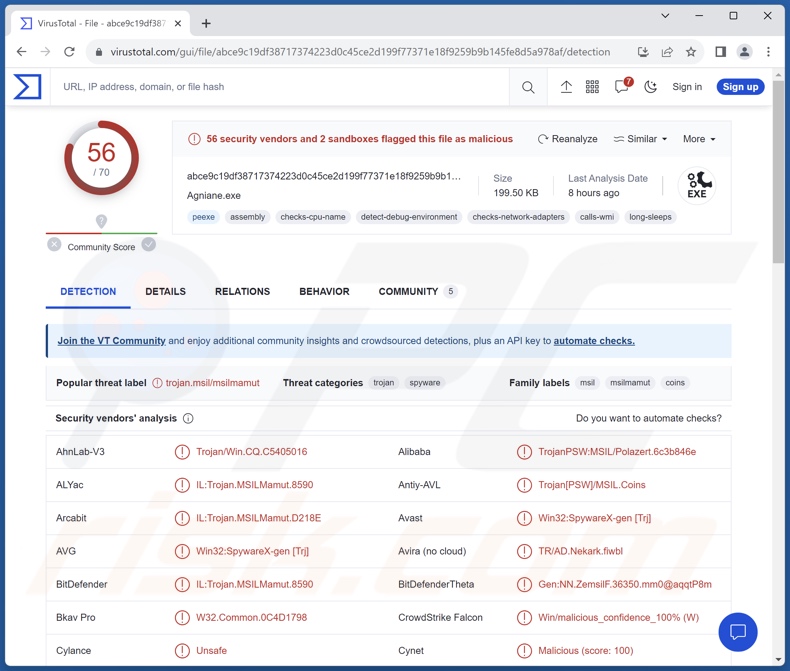The height and width of the screenshot is (671, 790).
Task: Expand the Similar dropdown
Action: (x=640, y=139)
